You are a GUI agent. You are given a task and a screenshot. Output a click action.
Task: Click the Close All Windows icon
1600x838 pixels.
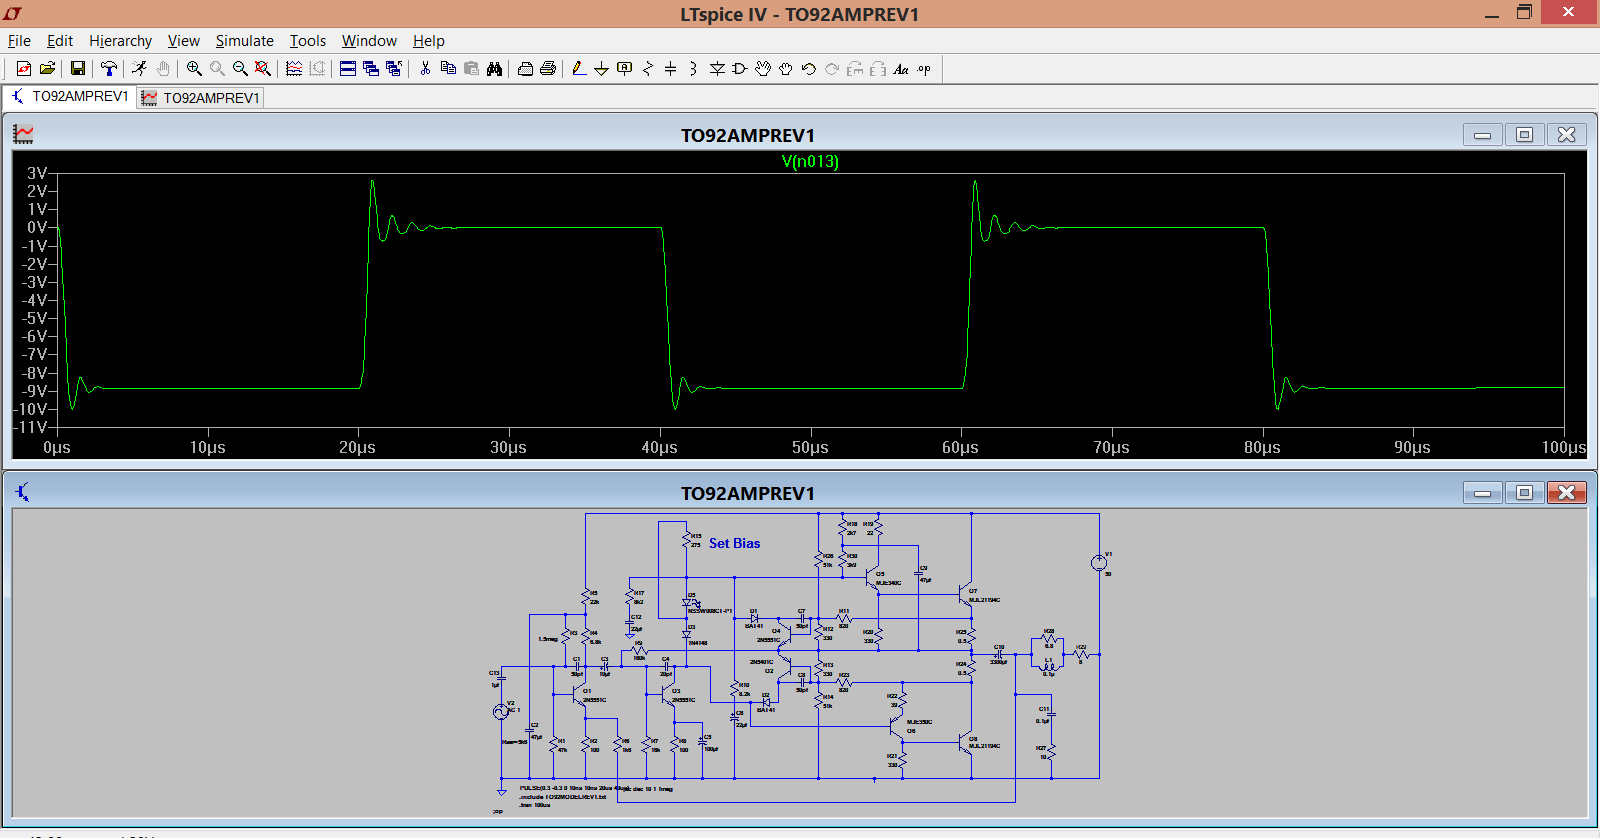click(394, 69)
